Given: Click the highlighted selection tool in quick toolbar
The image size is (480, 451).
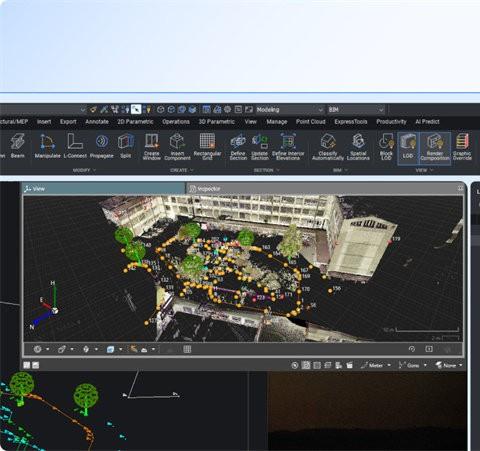Looking at the screenshot, I should pos(136,109).
